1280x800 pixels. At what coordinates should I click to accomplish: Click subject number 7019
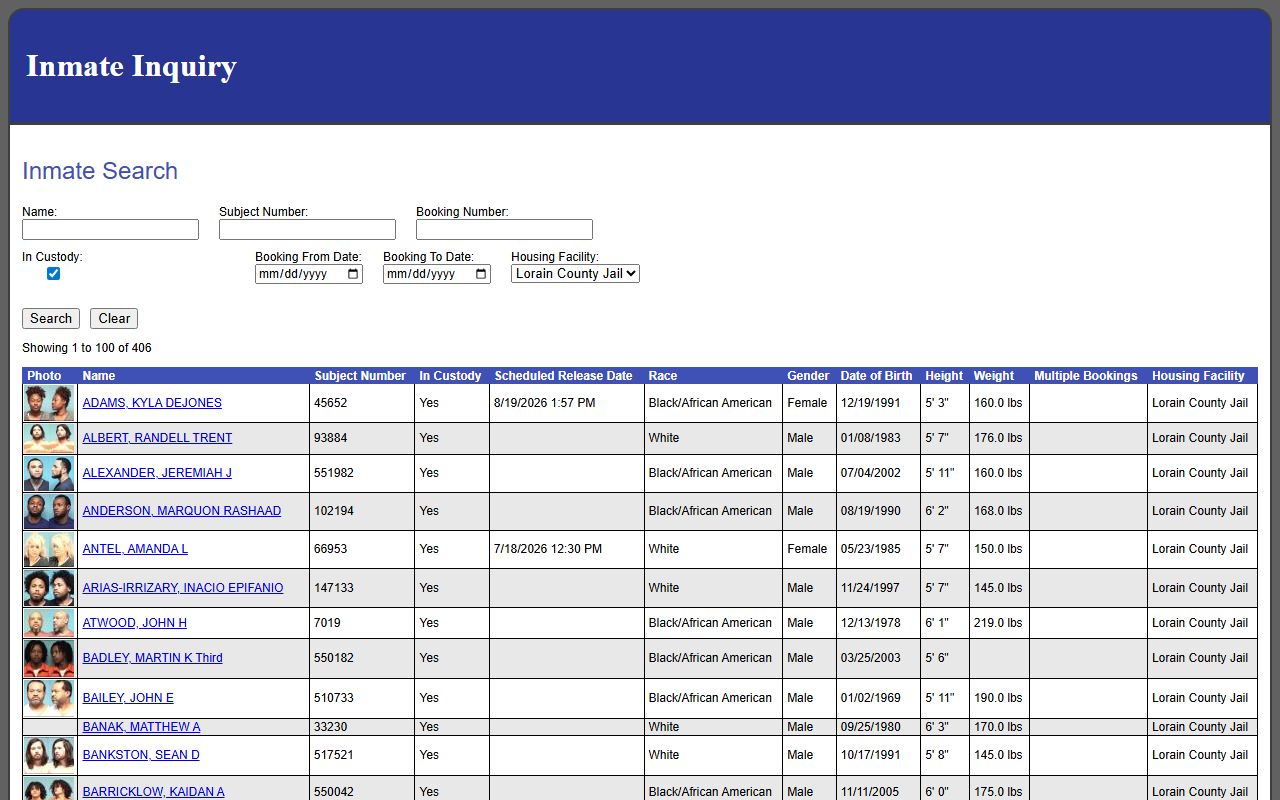(327, 623)
